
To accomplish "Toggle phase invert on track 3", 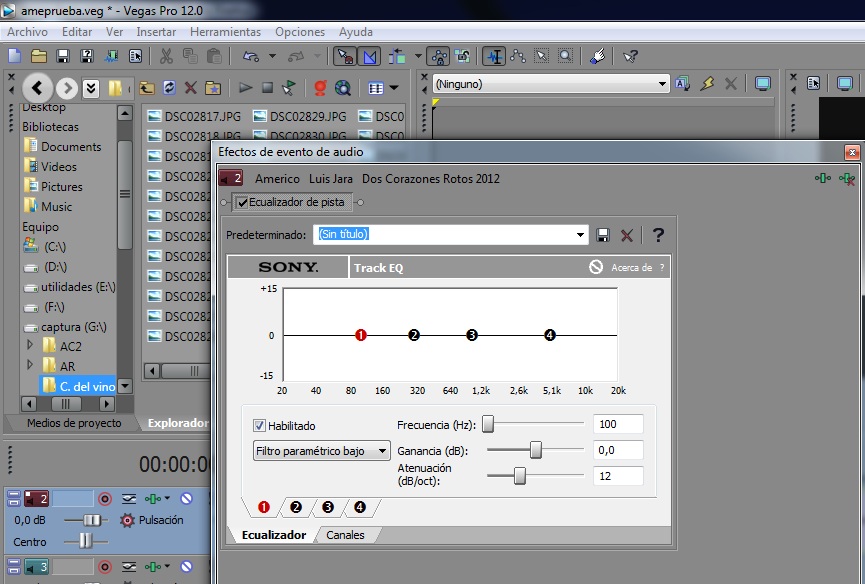I will click(129, 566).
